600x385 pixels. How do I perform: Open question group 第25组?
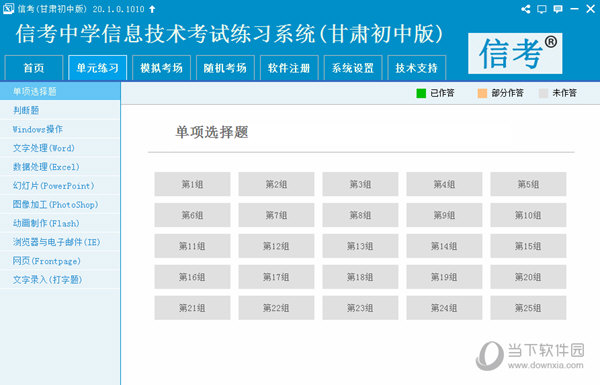coord(528,308)
